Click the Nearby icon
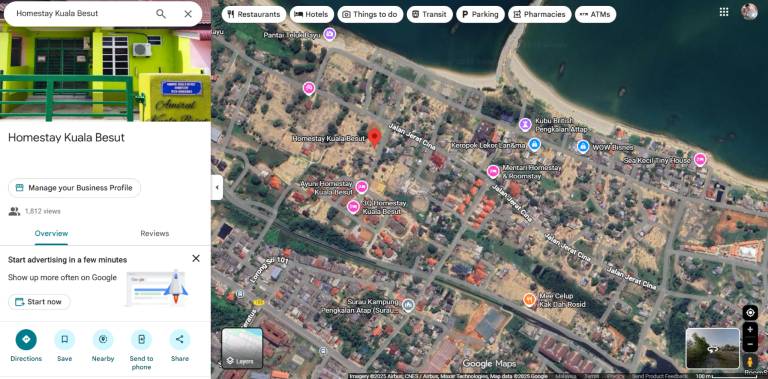Image resolution: width=768 pixels, height=379 pixels. [103, 339]
